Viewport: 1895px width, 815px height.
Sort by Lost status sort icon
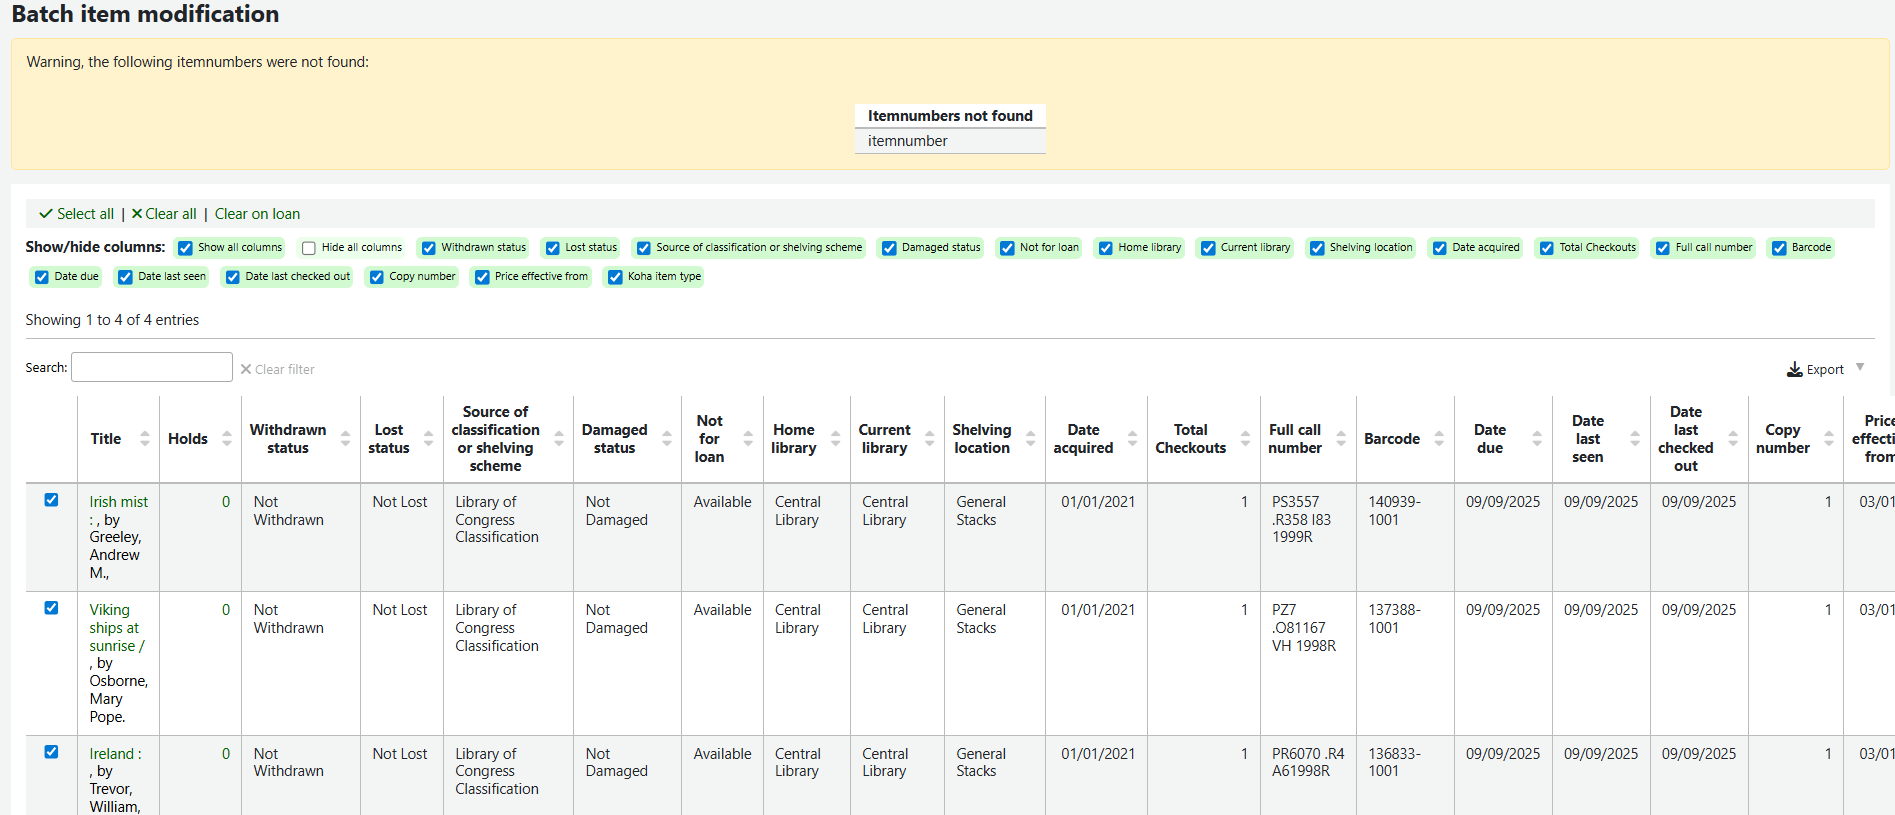coord(428,439)
